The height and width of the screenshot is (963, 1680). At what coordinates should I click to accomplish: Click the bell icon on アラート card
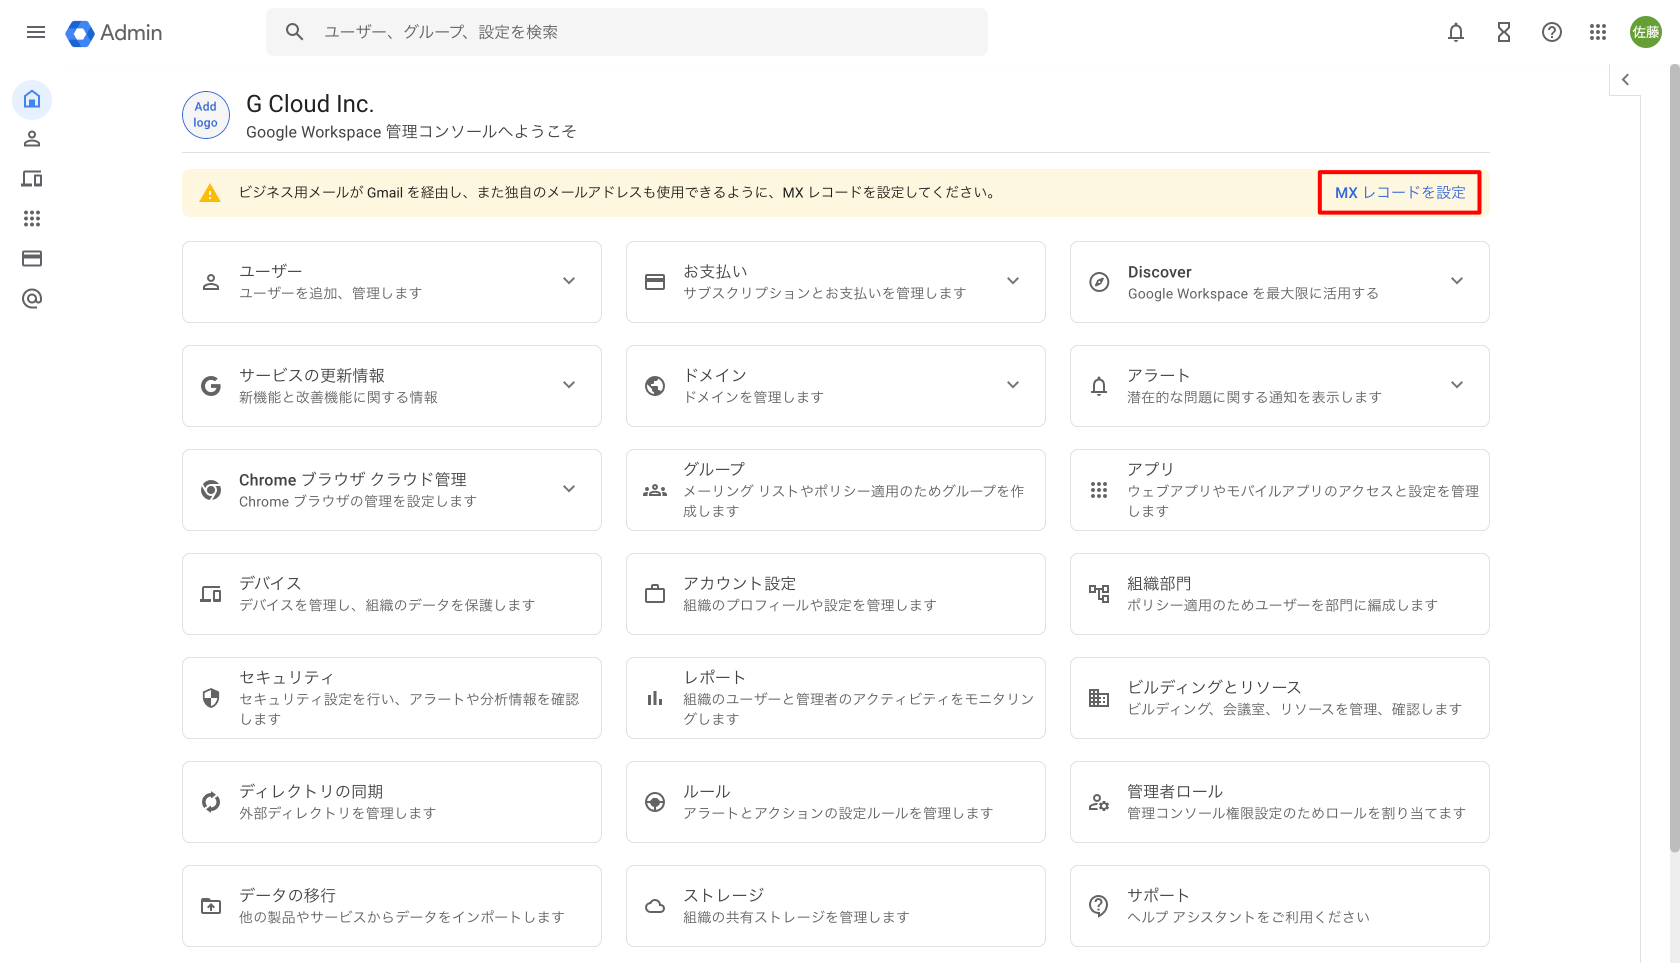coord(1099,386)
